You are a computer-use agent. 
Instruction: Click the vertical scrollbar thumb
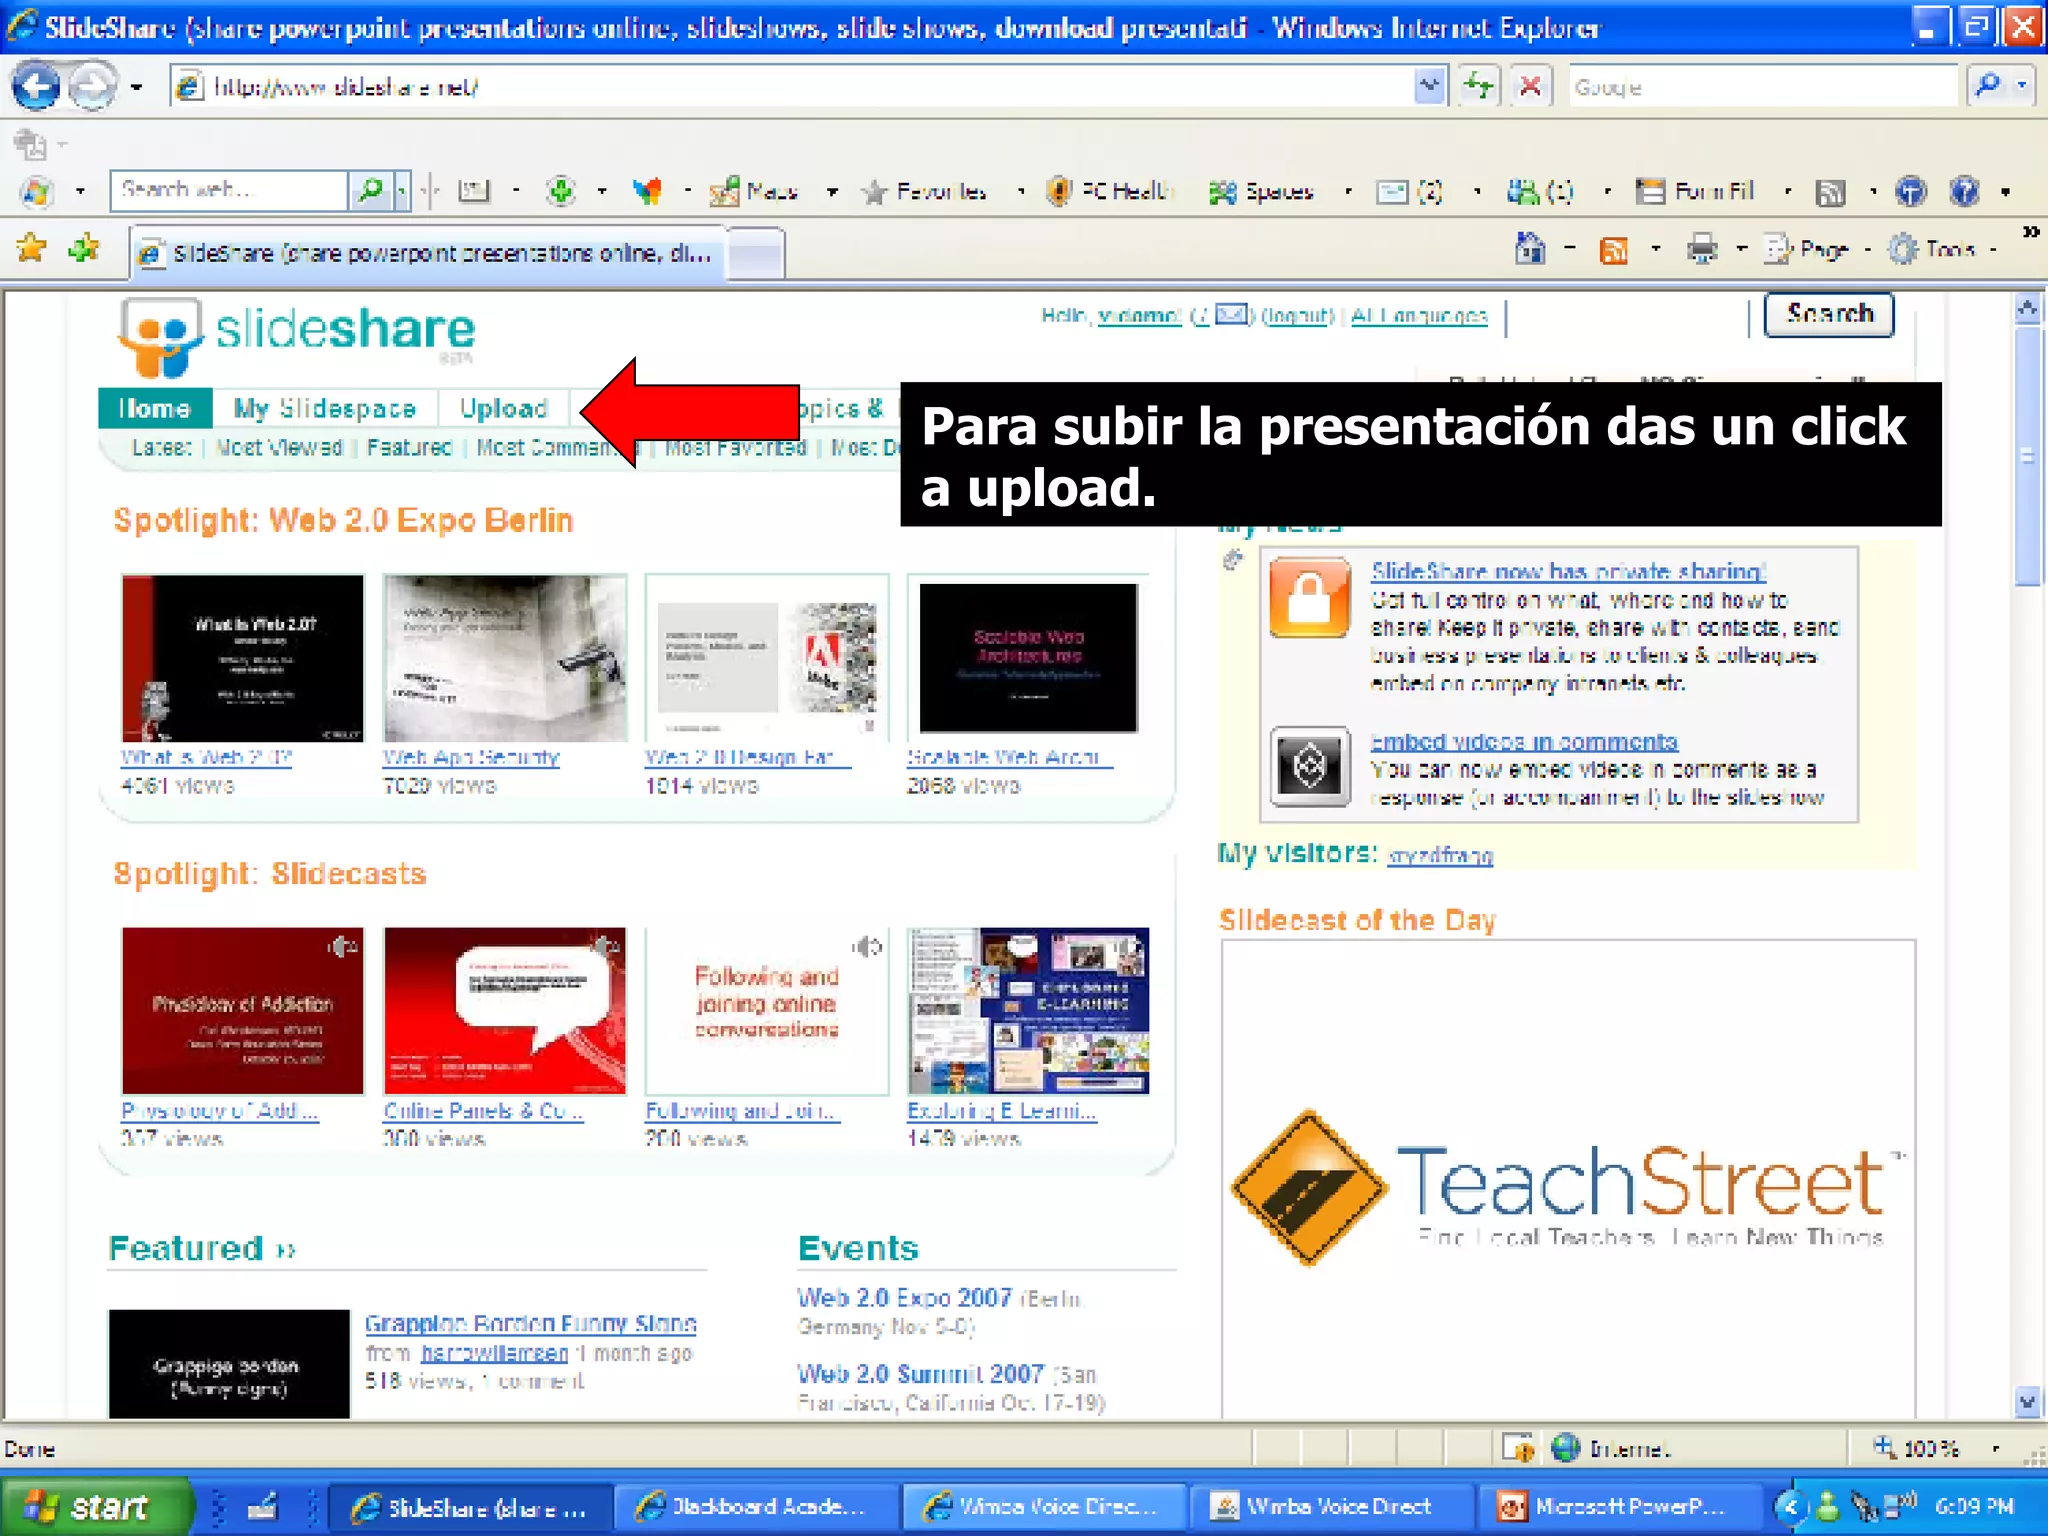(2027, 456)
